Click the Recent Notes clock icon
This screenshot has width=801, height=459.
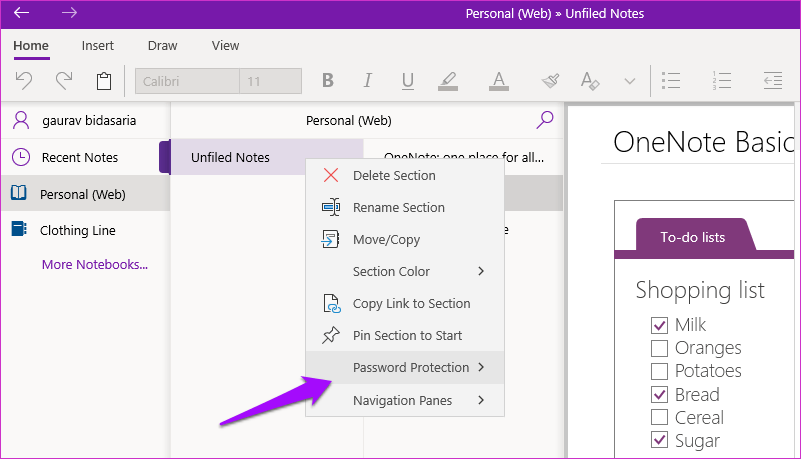[20, 157]
